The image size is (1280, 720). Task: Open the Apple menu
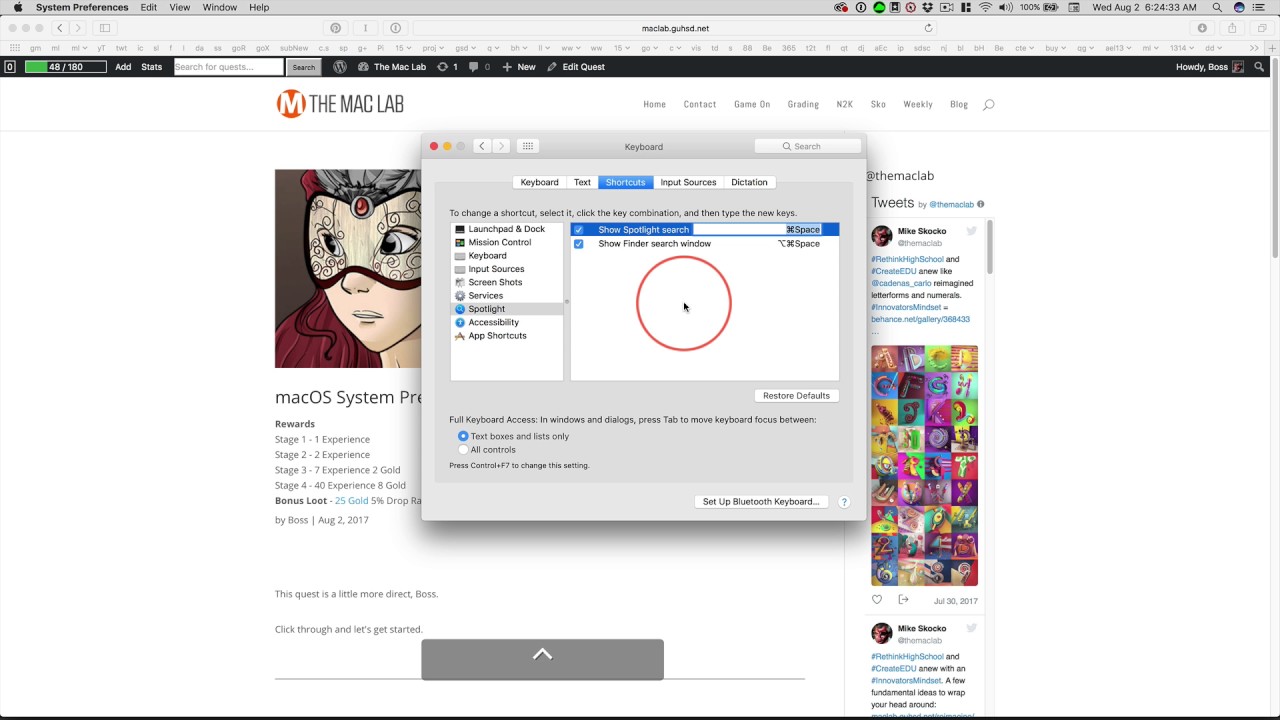tap(18, 7)
